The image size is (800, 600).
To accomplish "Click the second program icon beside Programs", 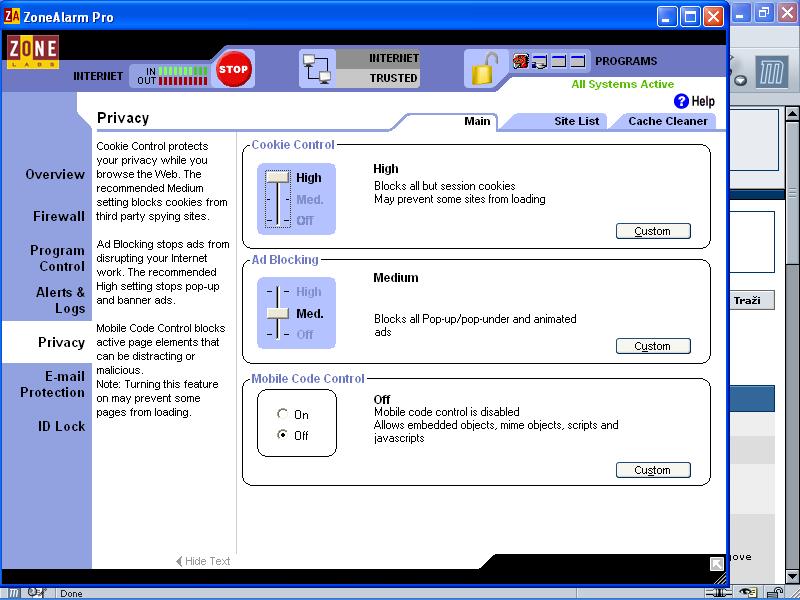I will [x=539, y=62].
